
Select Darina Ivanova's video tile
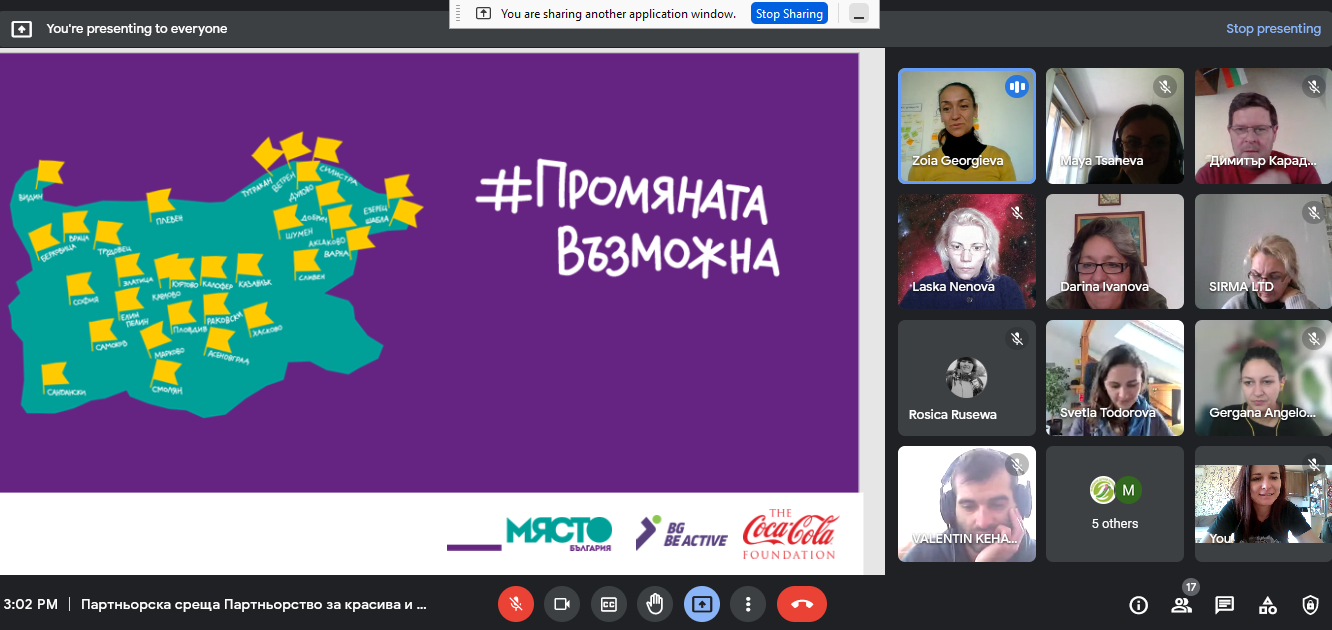[1114, 251]
